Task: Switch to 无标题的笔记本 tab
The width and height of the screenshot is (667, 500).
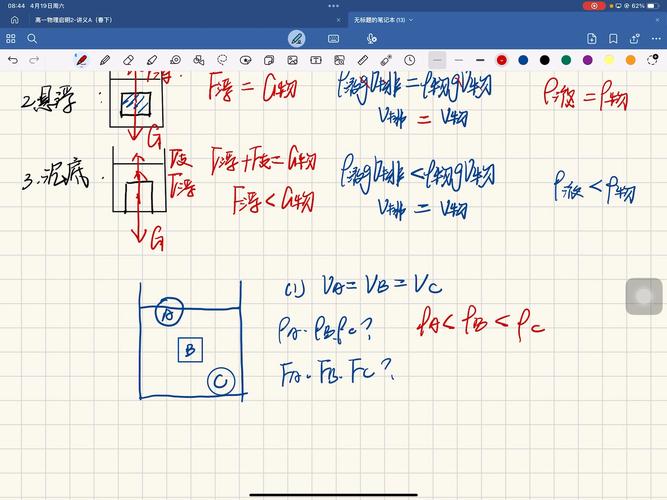Action: click(379, 20)
